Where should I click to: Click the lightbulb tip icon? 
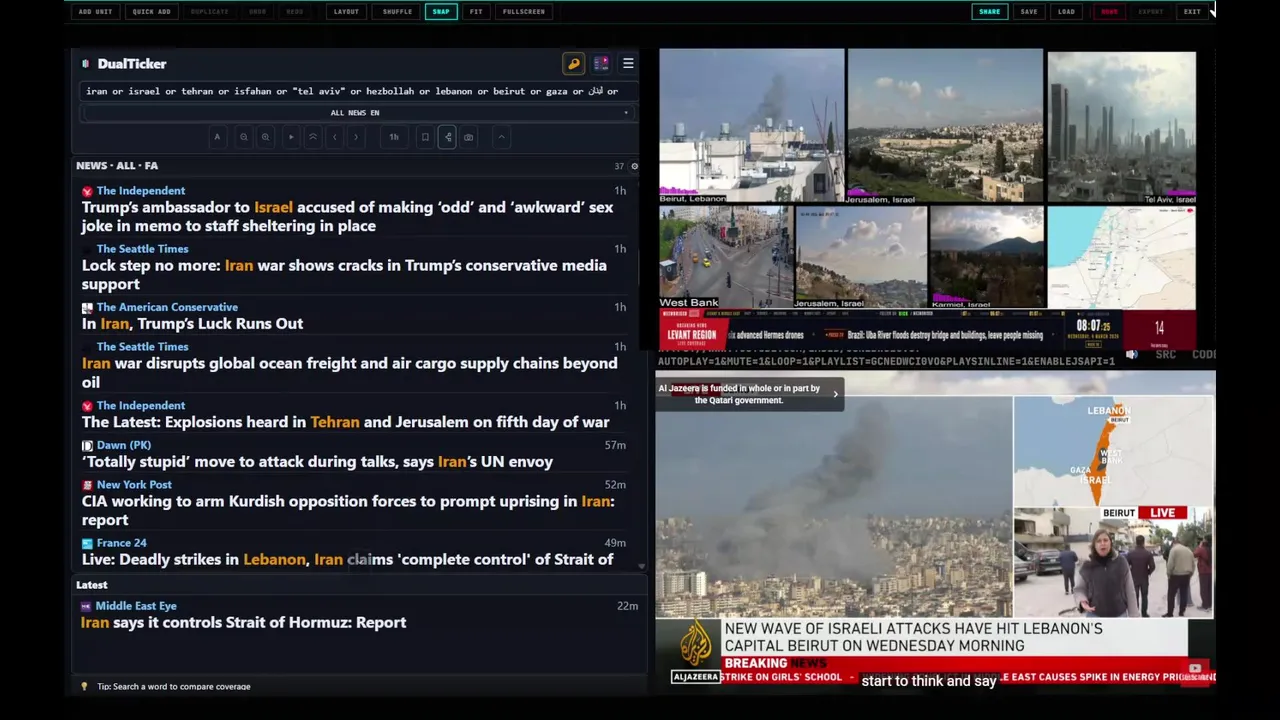pyautogui.click(x=84, y=686)
